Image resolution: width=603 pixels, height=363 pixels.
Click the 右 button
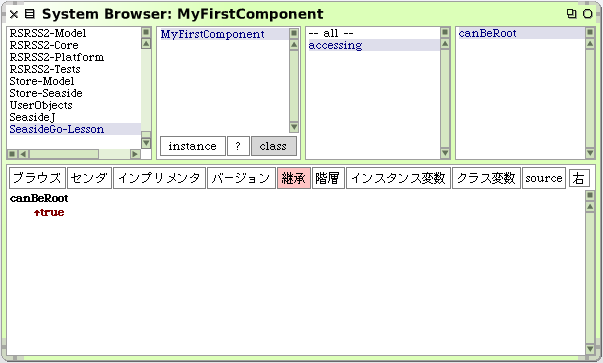click(579, 178)
